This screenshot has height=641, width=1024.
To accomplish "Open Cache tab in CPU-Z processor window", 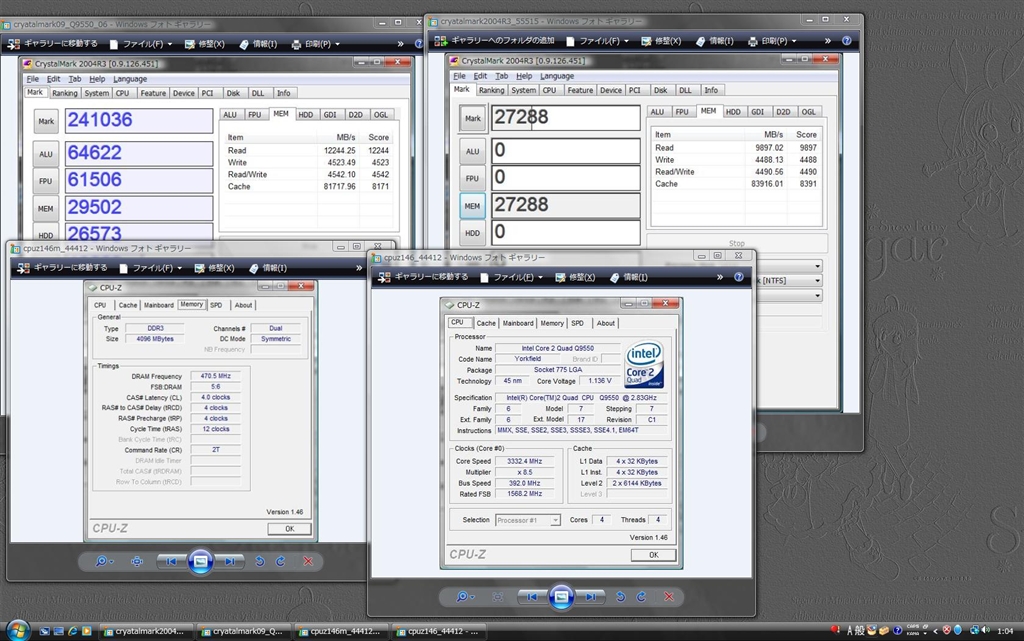I will pyautogui.click(x=486, y=323).
